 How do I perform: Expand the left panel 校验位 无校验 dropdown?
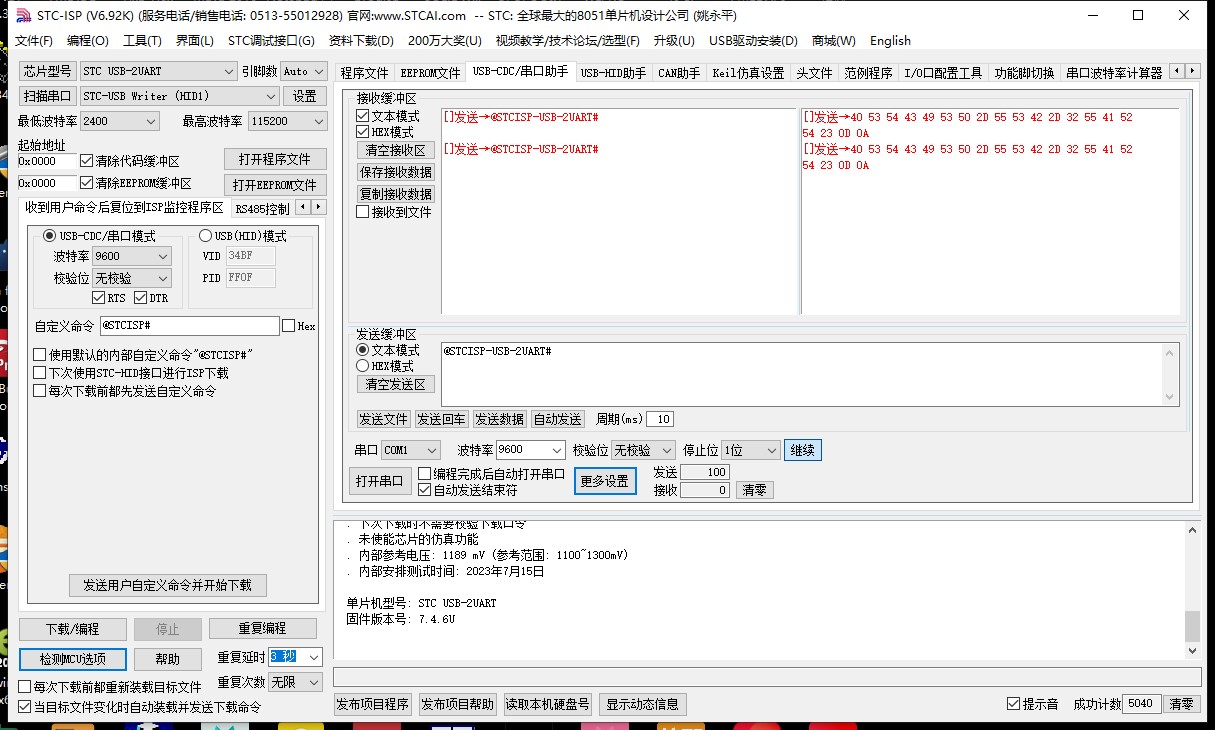[x=163, y=278]
